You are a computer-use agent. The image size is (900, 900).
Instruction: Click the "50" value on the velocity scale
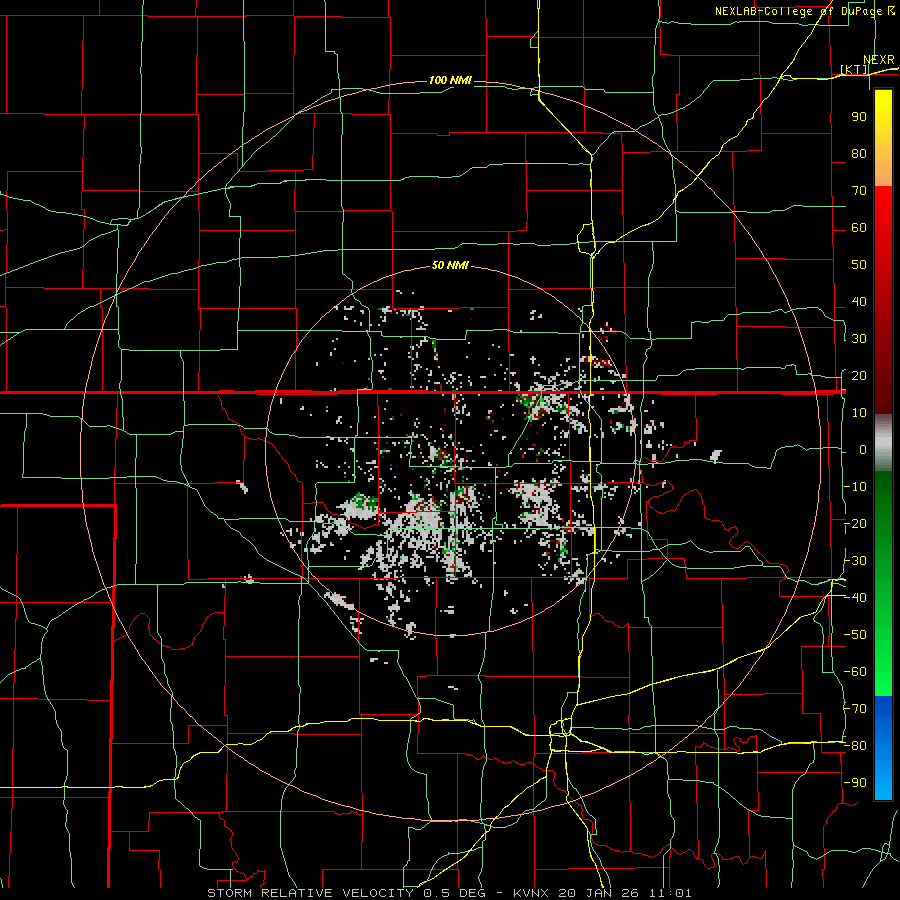pyautogui.click(x=859, y=265)
